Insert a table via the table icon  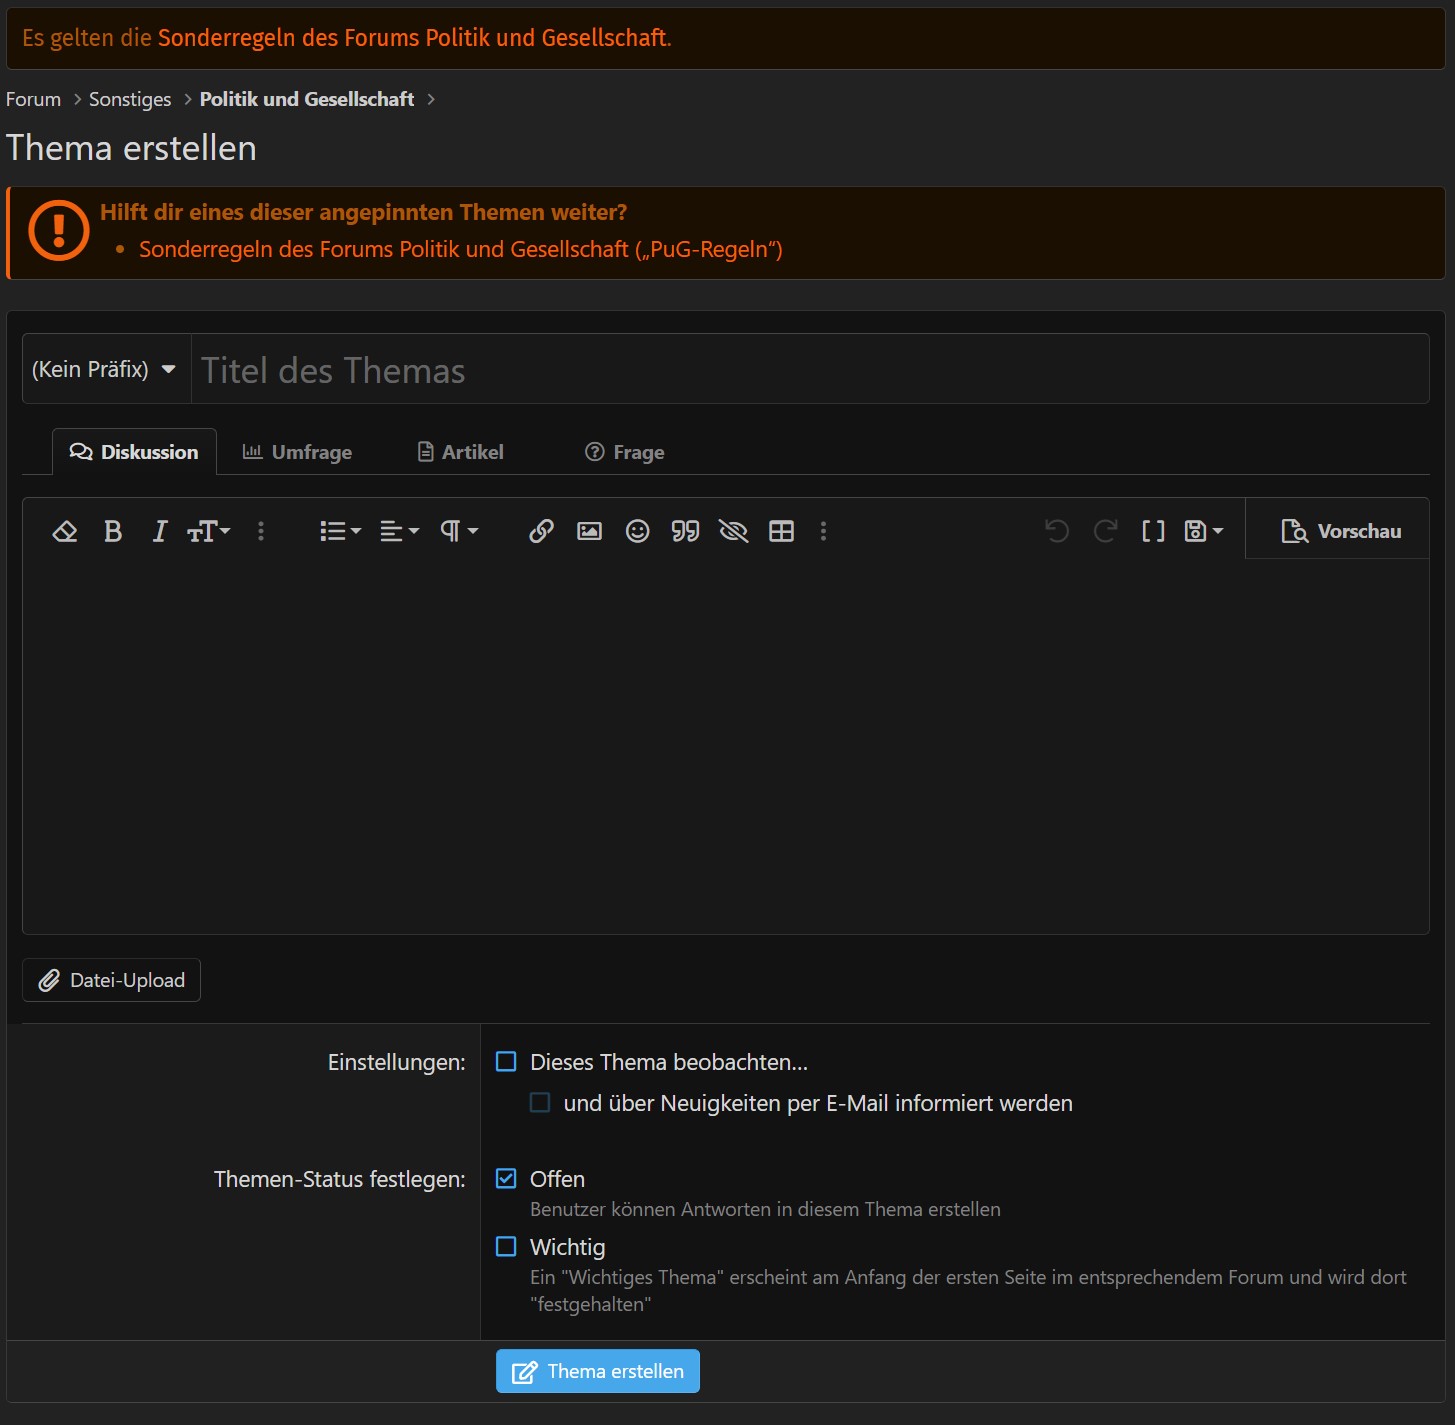coord(781,531)
